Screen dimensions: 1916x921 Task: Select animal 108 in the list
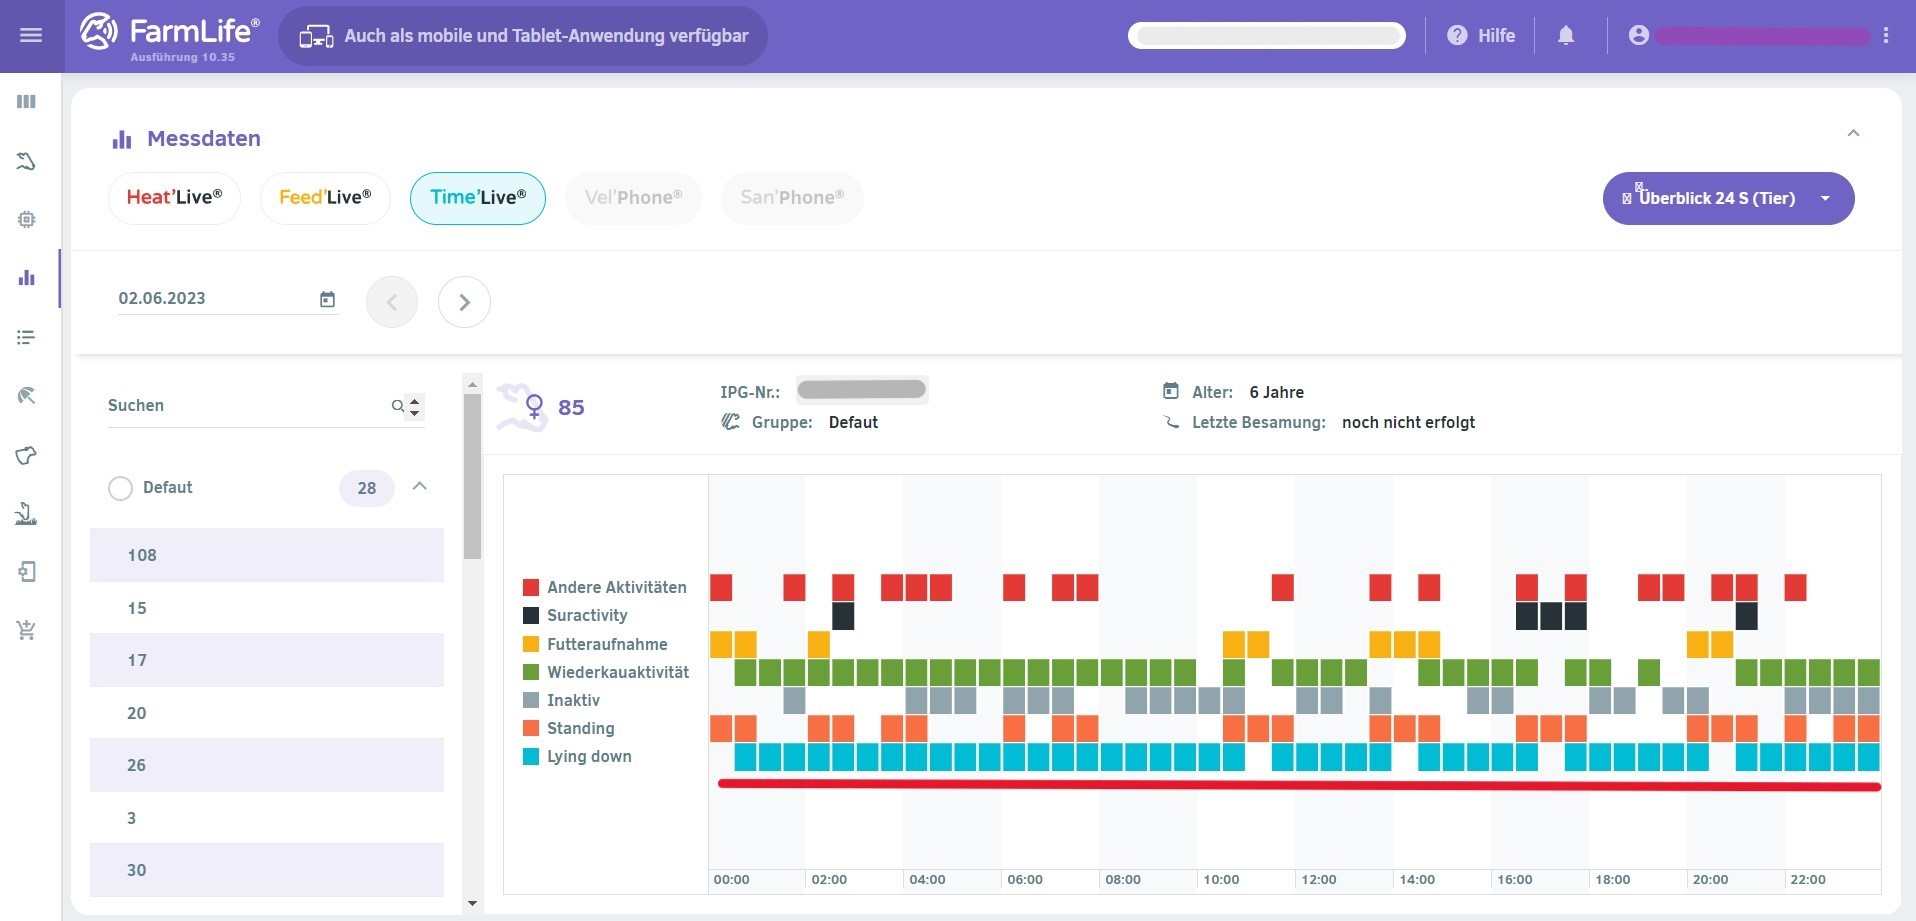point(266,555)
